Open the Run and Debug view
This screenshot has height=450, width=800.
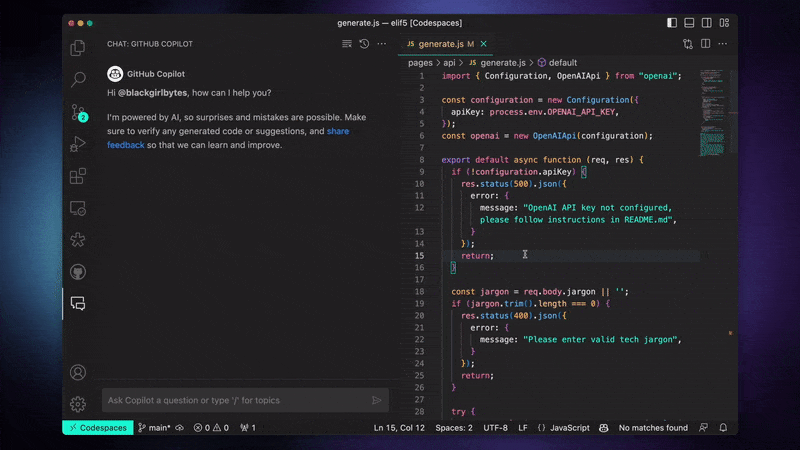(x=78, y=144)
